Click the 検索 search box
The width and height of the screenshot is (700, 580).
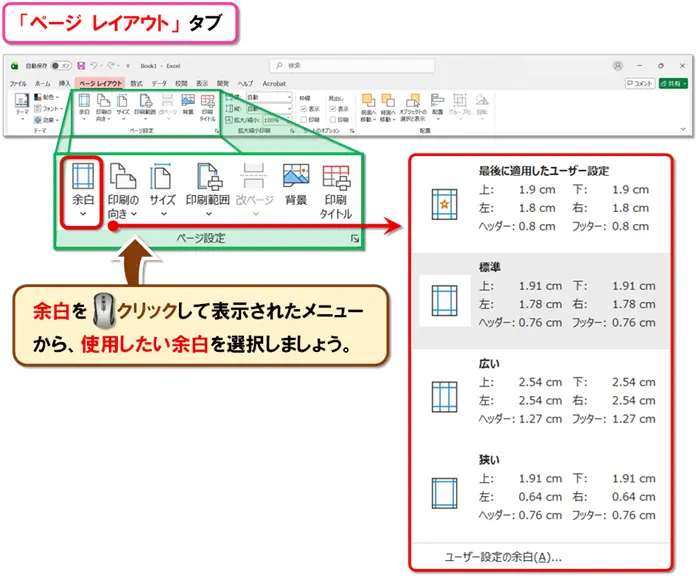point(352,66)
